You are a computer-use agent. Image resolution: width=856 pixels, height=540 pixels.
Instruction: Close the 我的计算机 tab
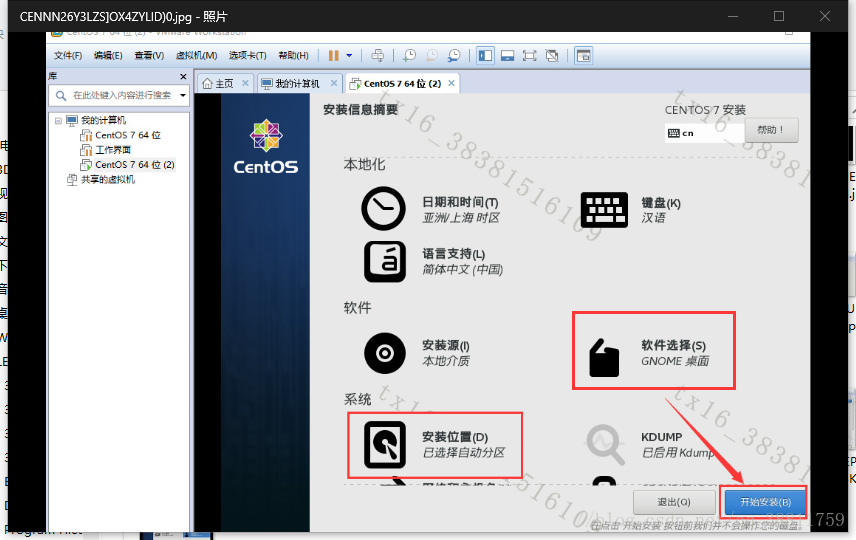tap(334, 83)
